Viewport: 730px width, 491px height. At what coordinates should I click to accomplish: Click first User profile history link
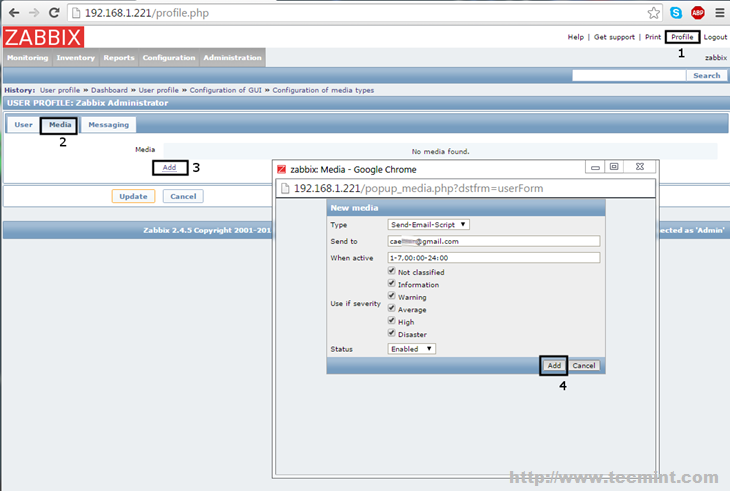coord(60,90)
